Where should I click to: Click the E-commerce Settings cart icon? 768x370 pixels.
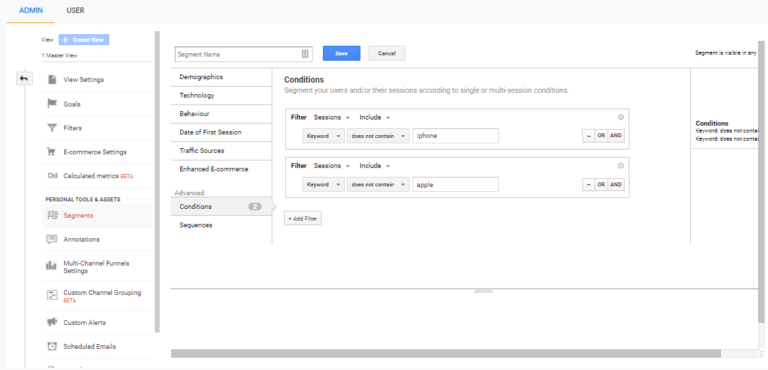click(51, 152)
